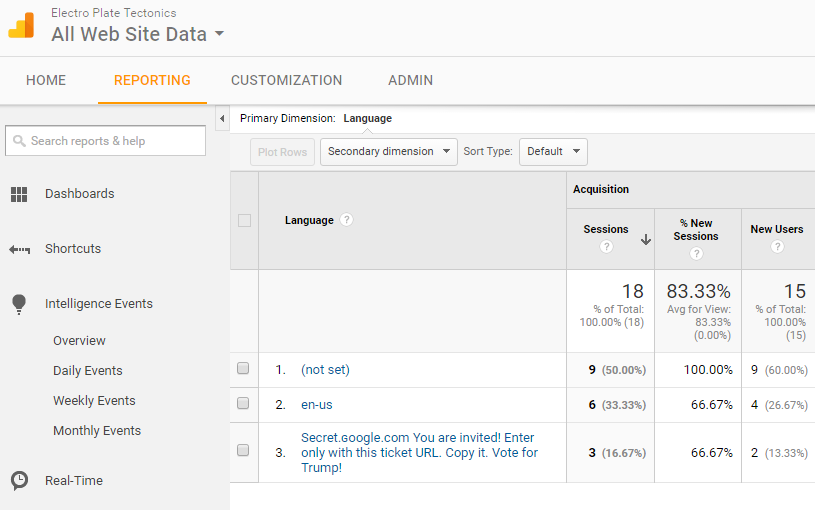Open the Sort Type Default dropdown
Image resolution: width=815 pixels, height=510 pixels.
click(x=553, y=152)
